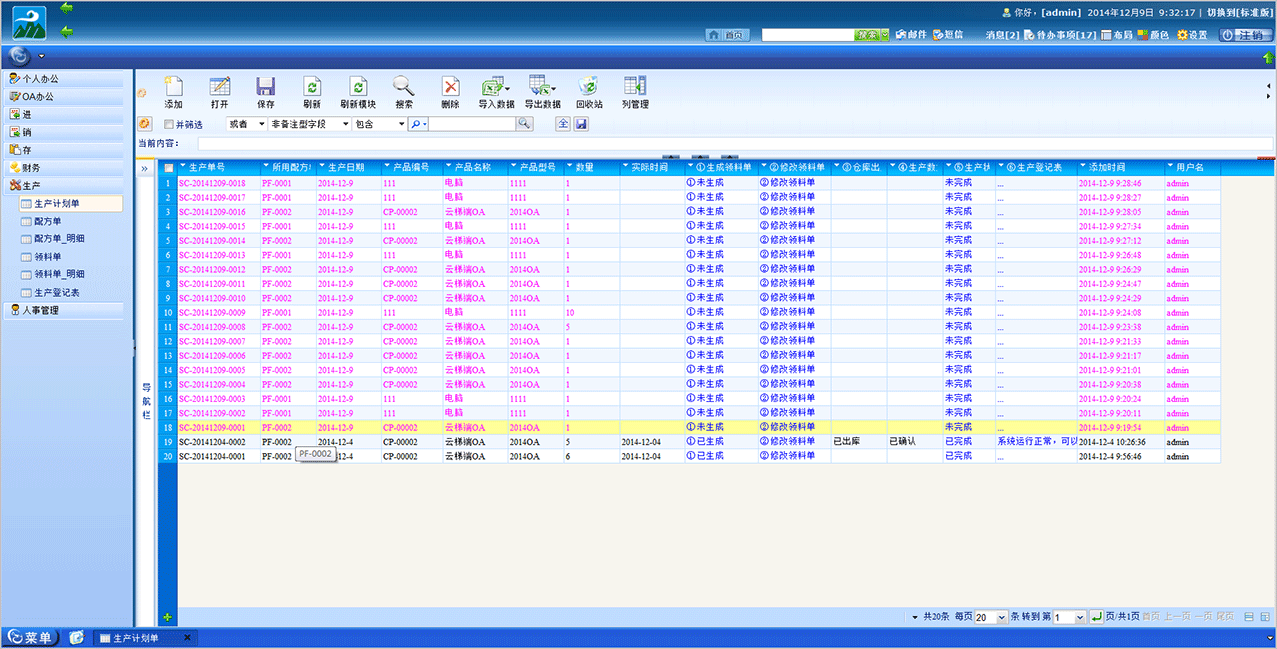Toggle the 并筛选 checkbox
Image resolution: width=1277 pixels, height=649 pixels.
[x=169, y=125]
